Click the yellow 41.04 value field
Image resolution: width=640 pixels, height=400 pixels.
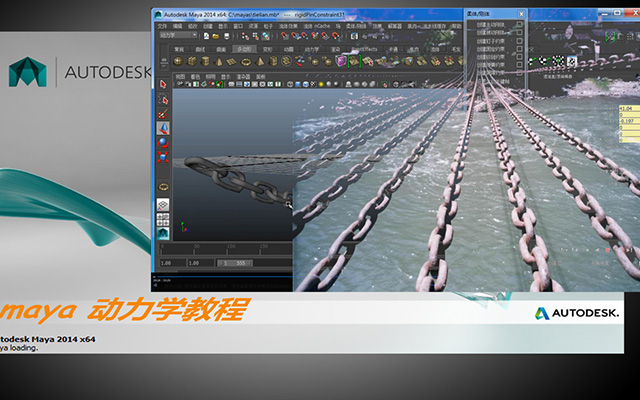[629, 109]
